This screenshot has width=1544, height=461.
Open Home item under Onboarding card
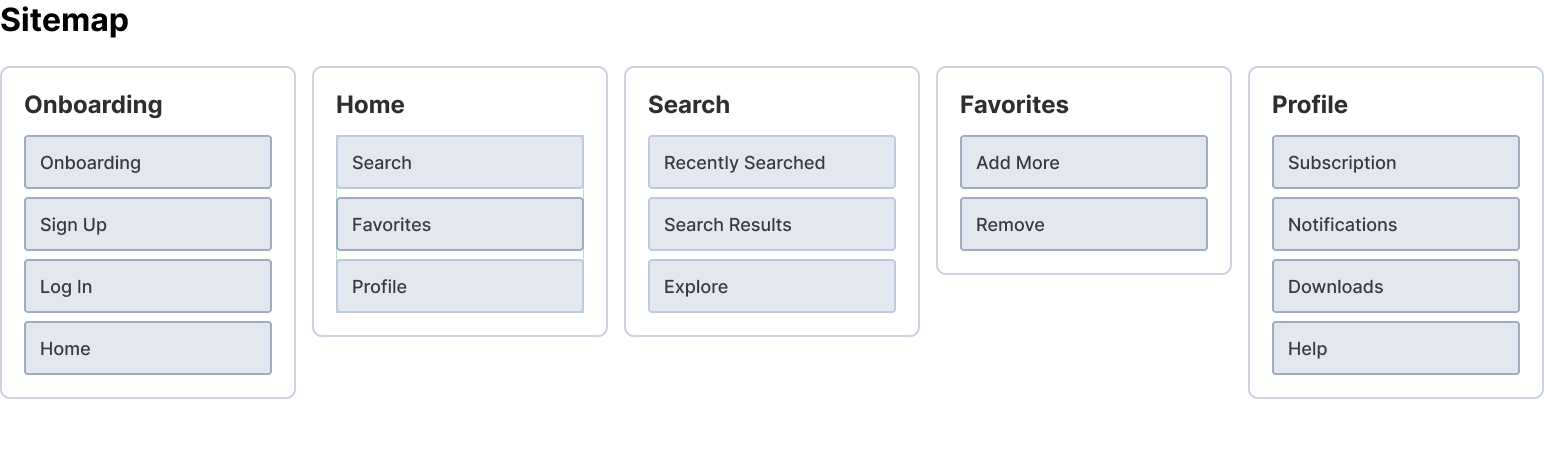(147, 348)
